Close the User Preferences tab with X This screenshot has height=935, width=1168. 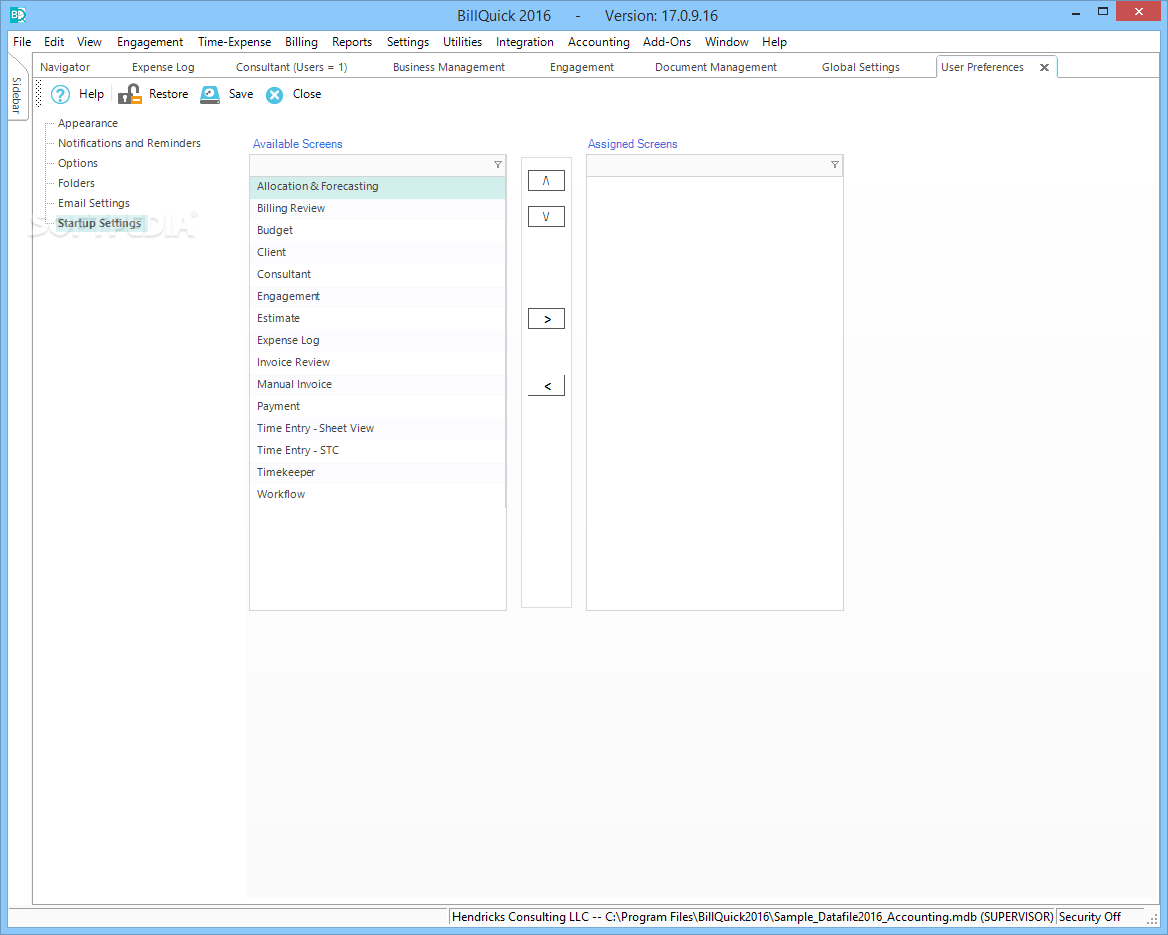point(1044,67)
